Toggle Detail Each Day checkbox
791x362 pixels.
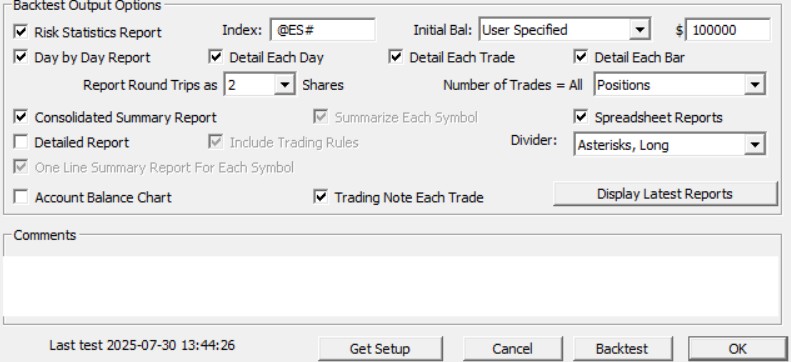[x=216, y=56]
